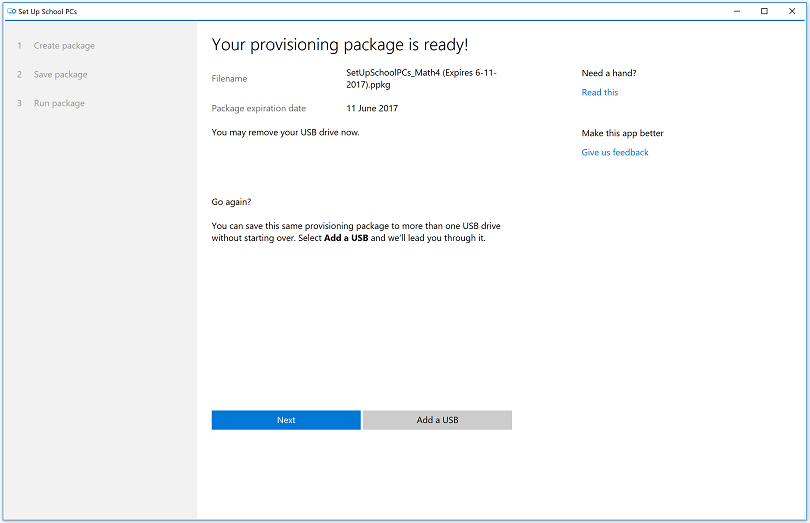This screenshot has height=523, width=810.
Task: Click the Make this app better label
Action: pyautogui.click(x=622, y=133)
